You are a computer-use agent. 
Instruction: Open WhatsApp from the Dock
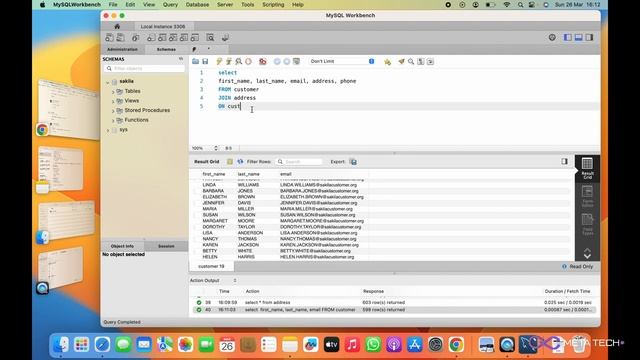(x=373, y=345)
